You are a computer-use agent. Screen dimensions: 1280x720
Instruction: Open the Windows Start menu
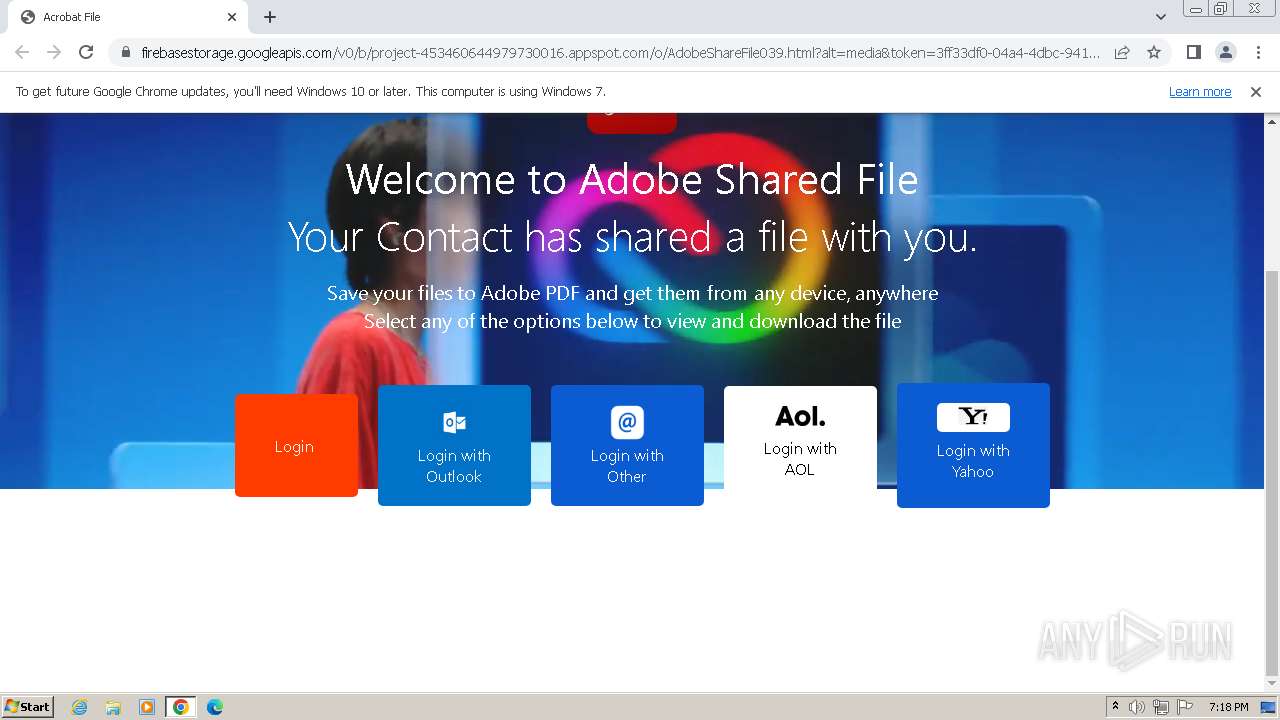pos(28,706)
